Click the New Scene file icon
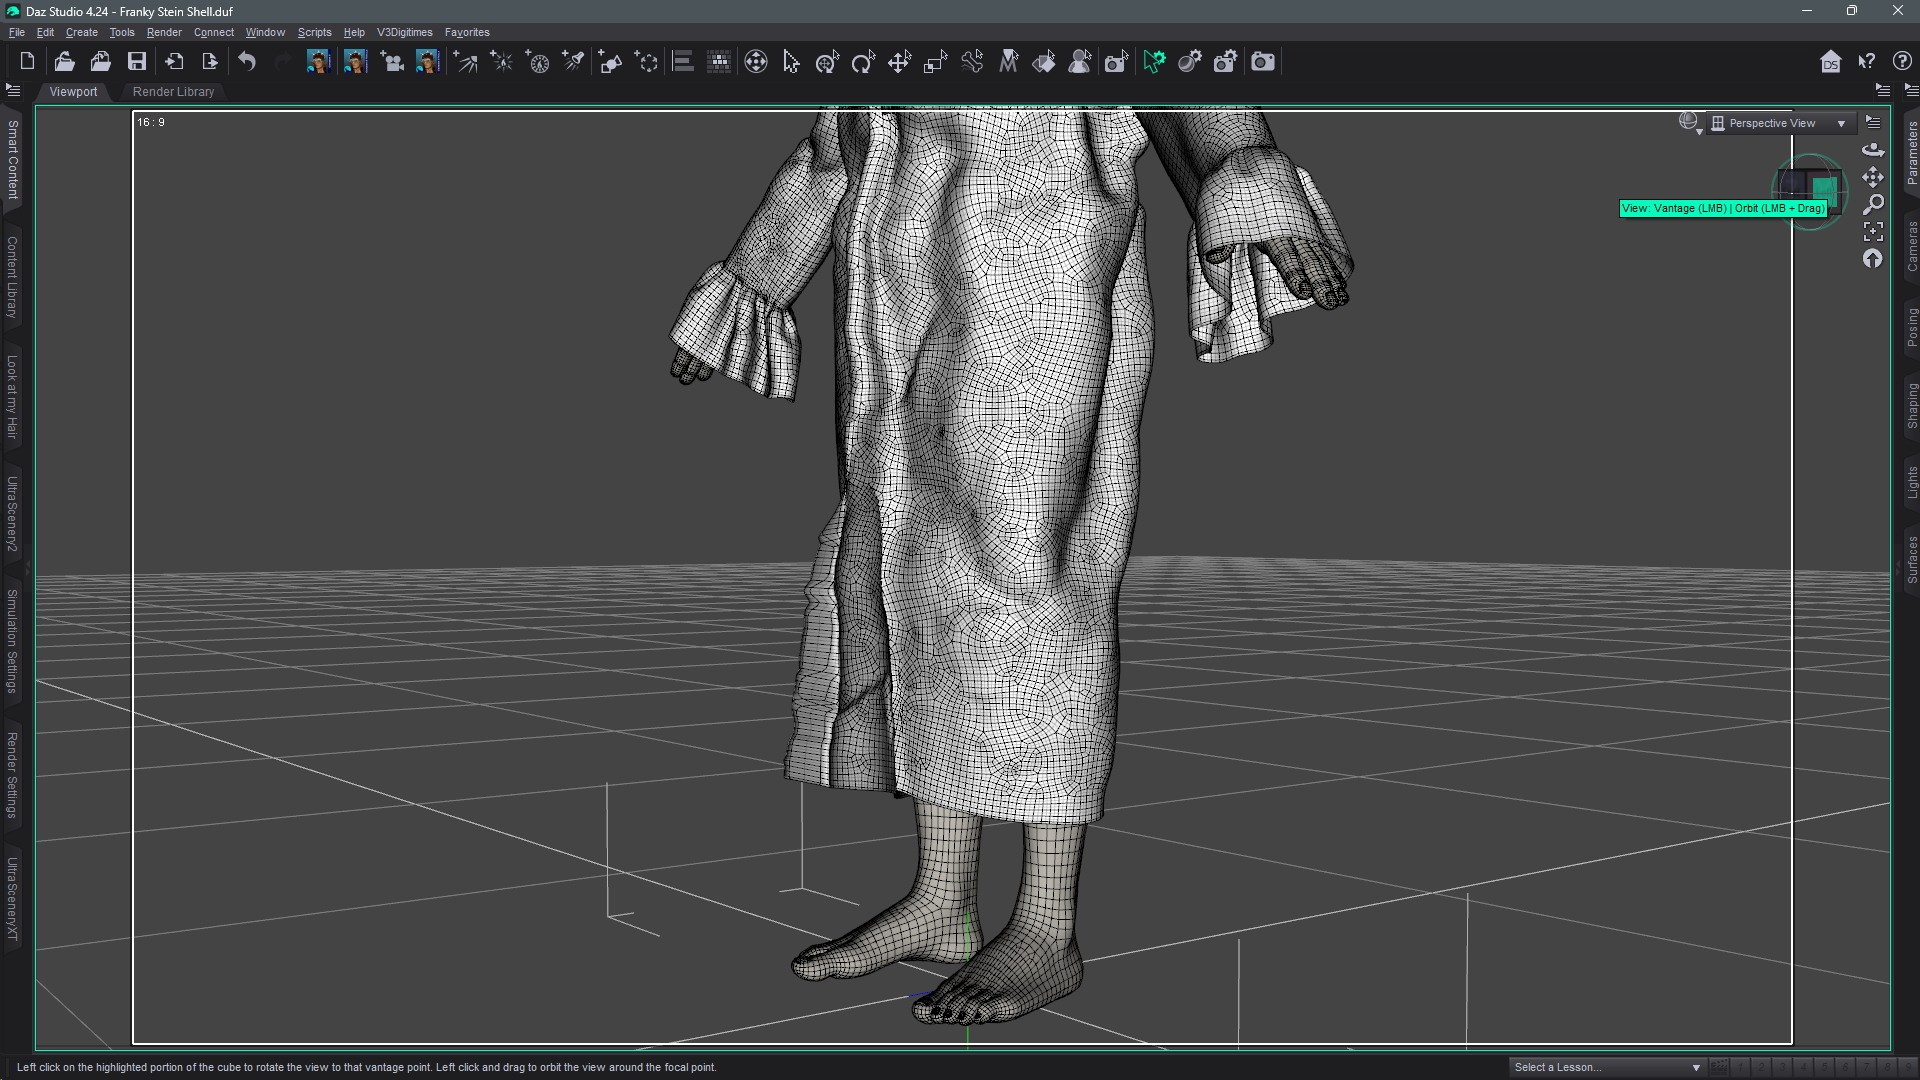The width and height of the screenshot is (1920, 1080). [27, 62]
